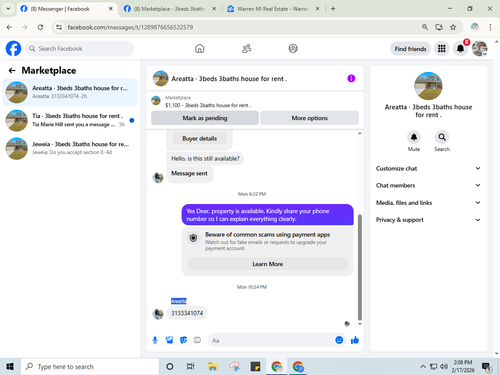Image resolution: width=500 pixels, height=375 pixels.
Task: Send a thumbs-up like
Action: [355, 340]
